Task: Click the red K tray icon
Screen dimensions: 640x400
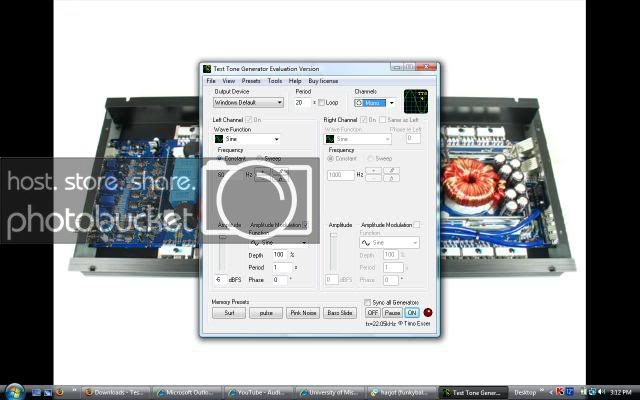Action: tap(560, 392)
